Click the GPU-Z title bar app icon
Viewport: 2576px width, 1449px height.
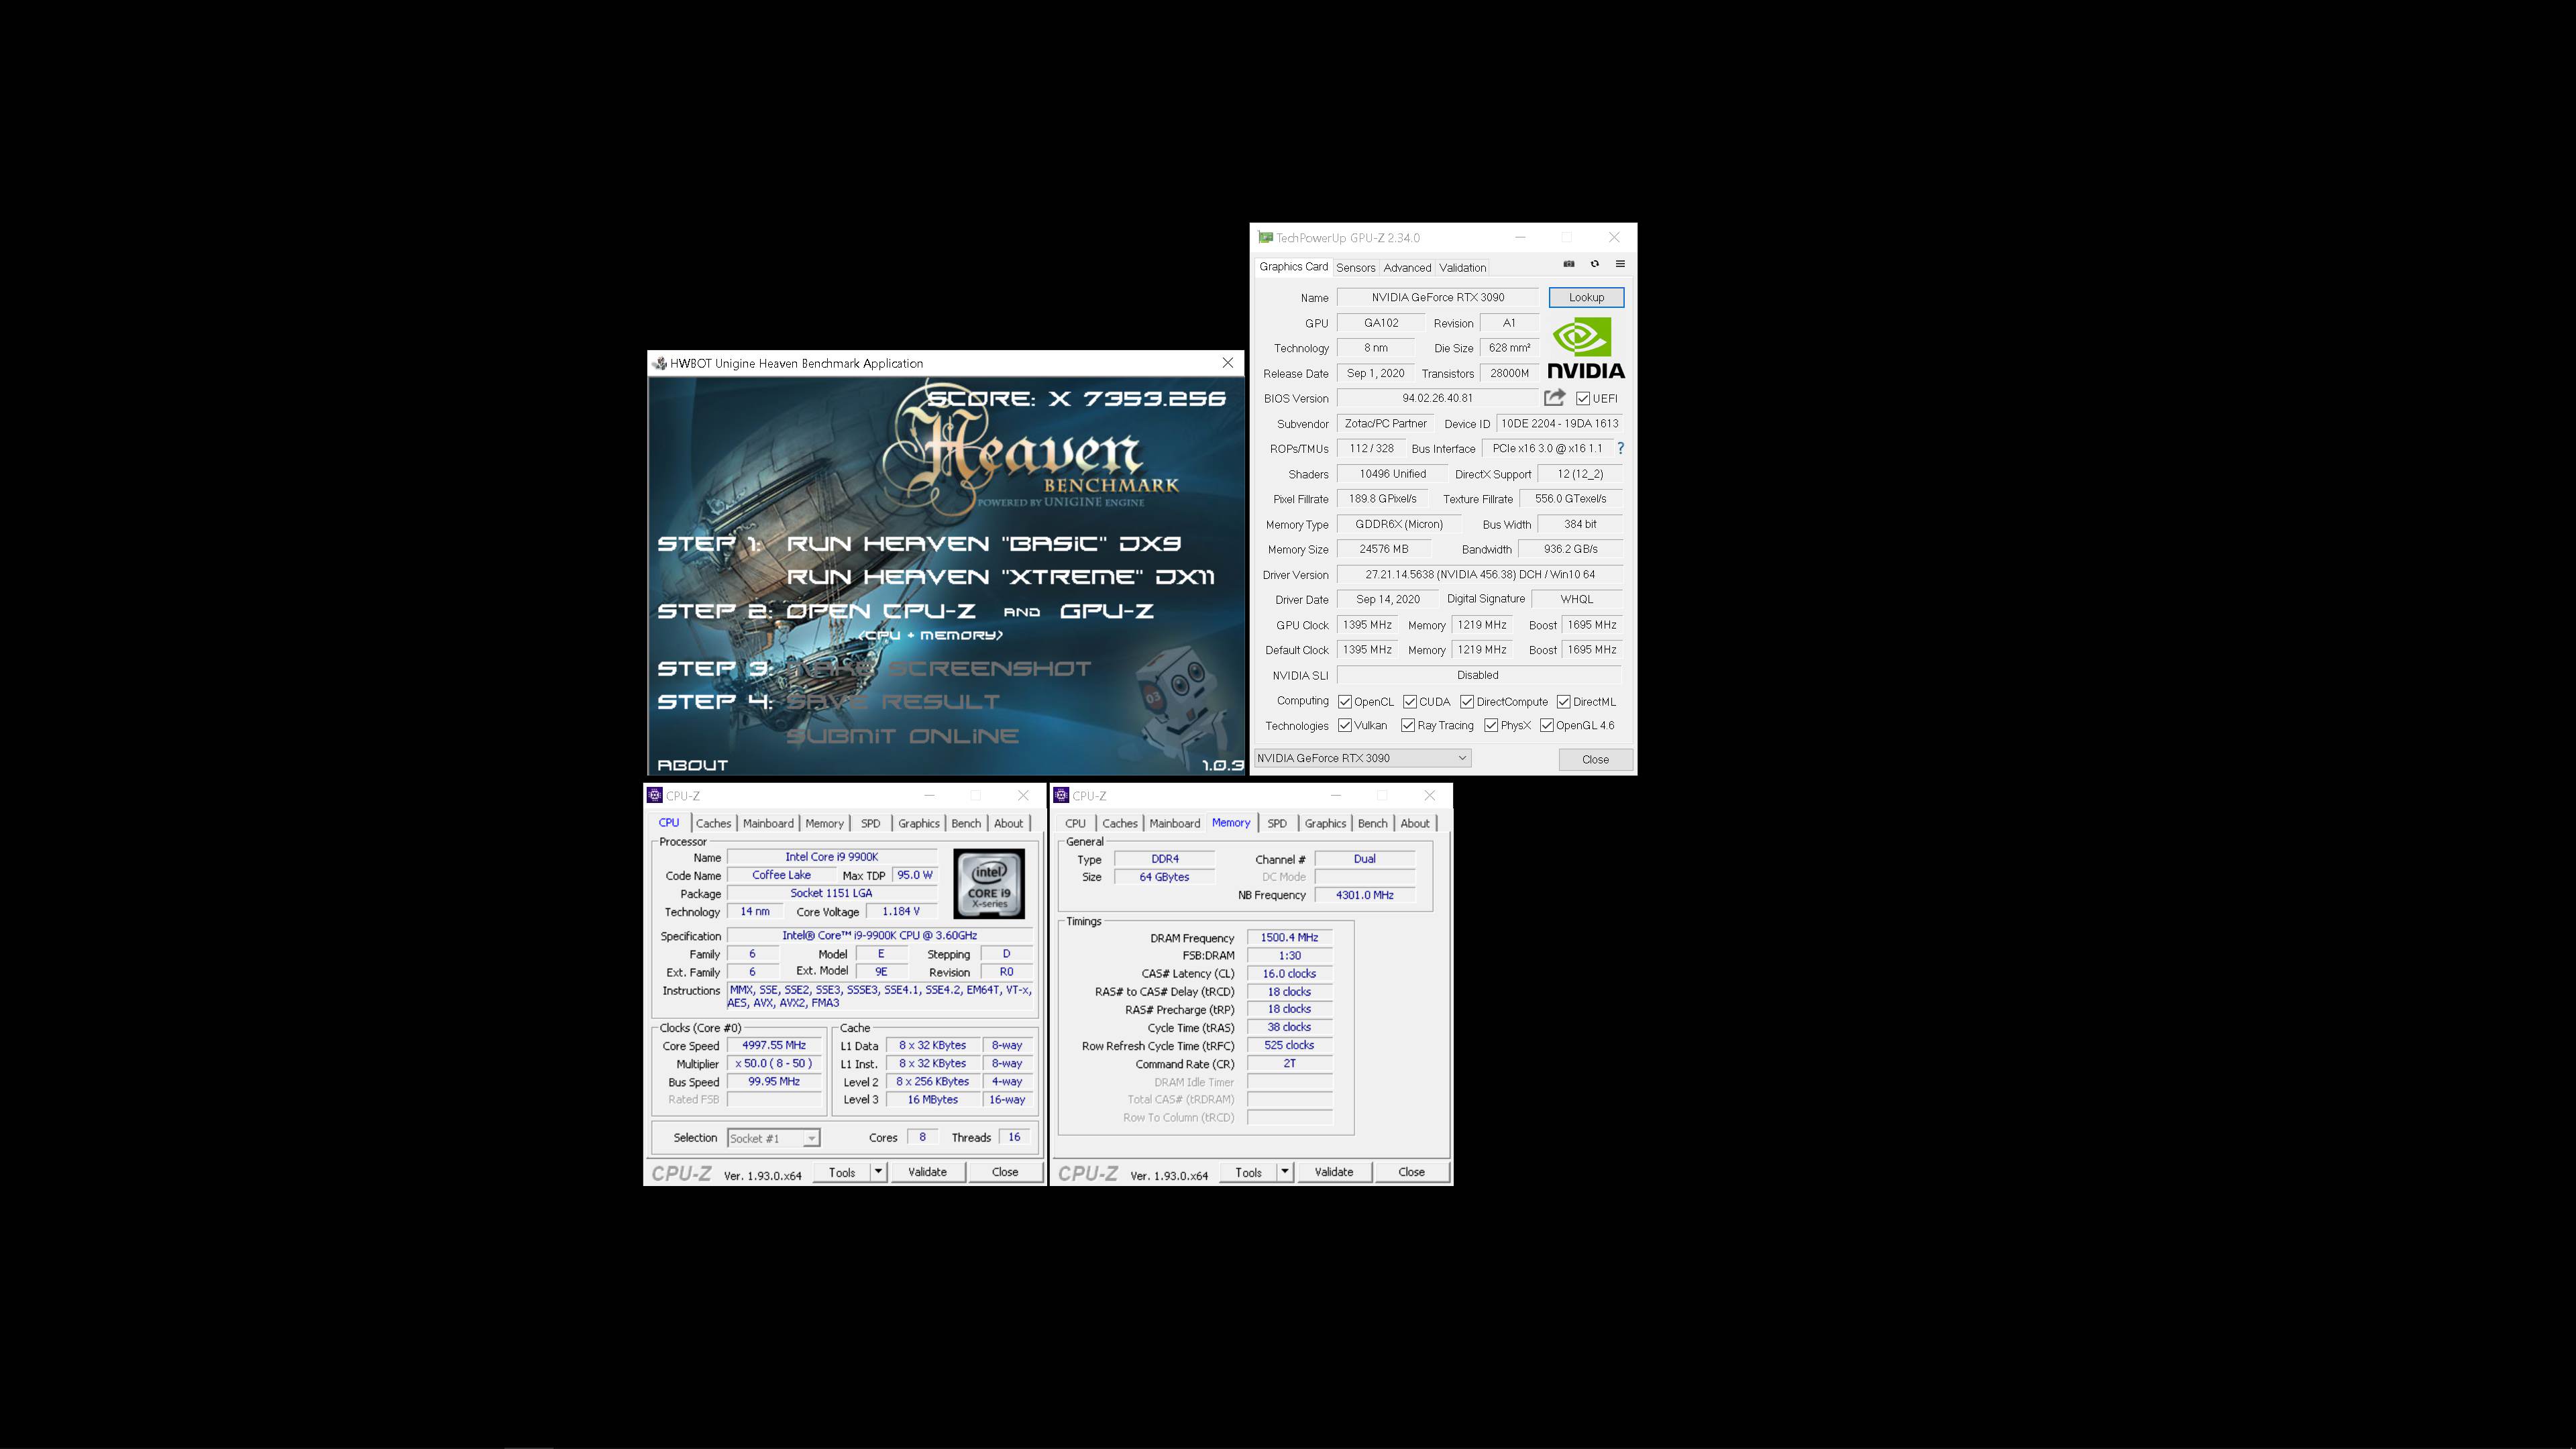tap(1265, 238)
